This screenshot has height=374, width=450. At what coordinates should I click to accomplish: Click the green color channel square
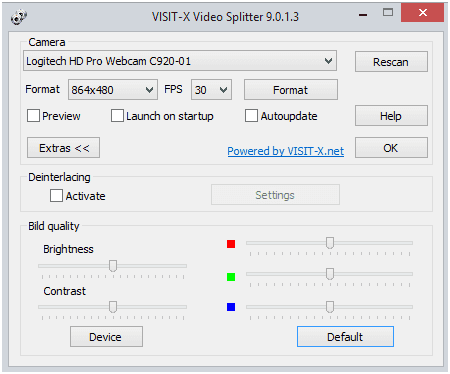[x=231, y=277]
